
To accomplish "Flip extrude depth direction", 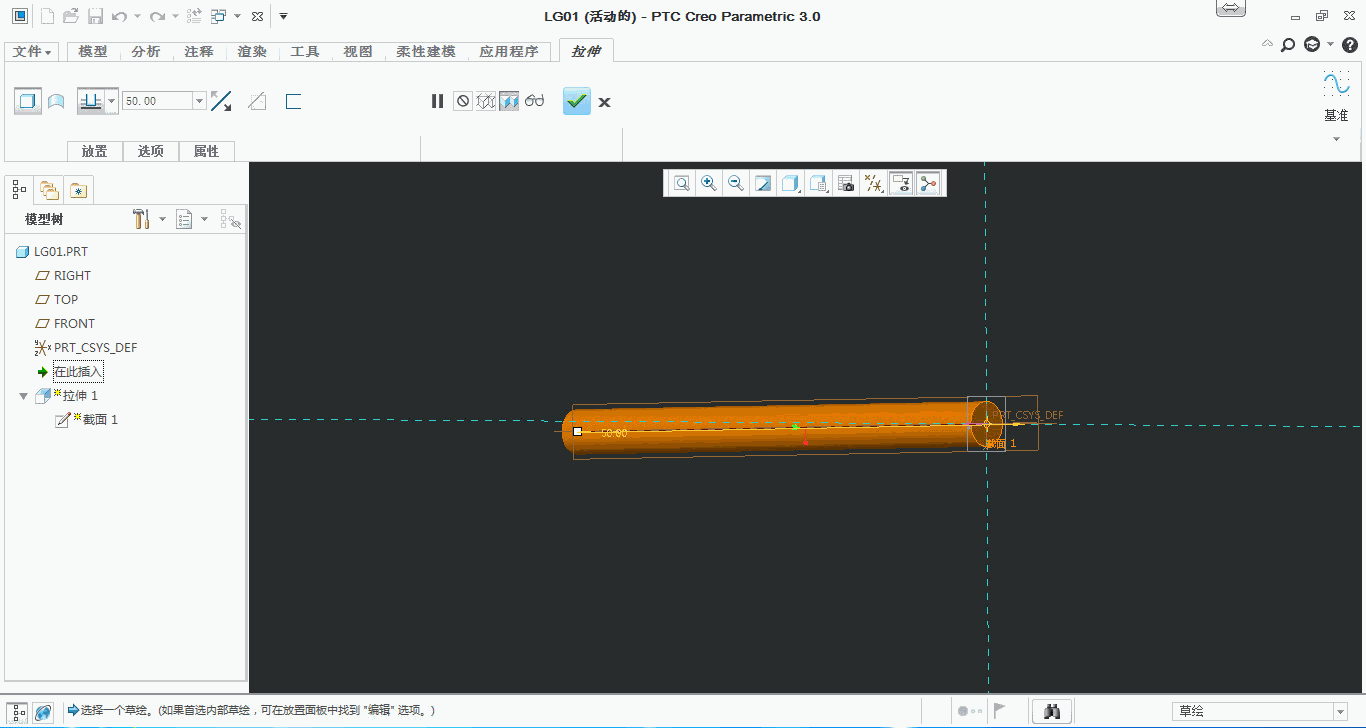I will (221, 101).
